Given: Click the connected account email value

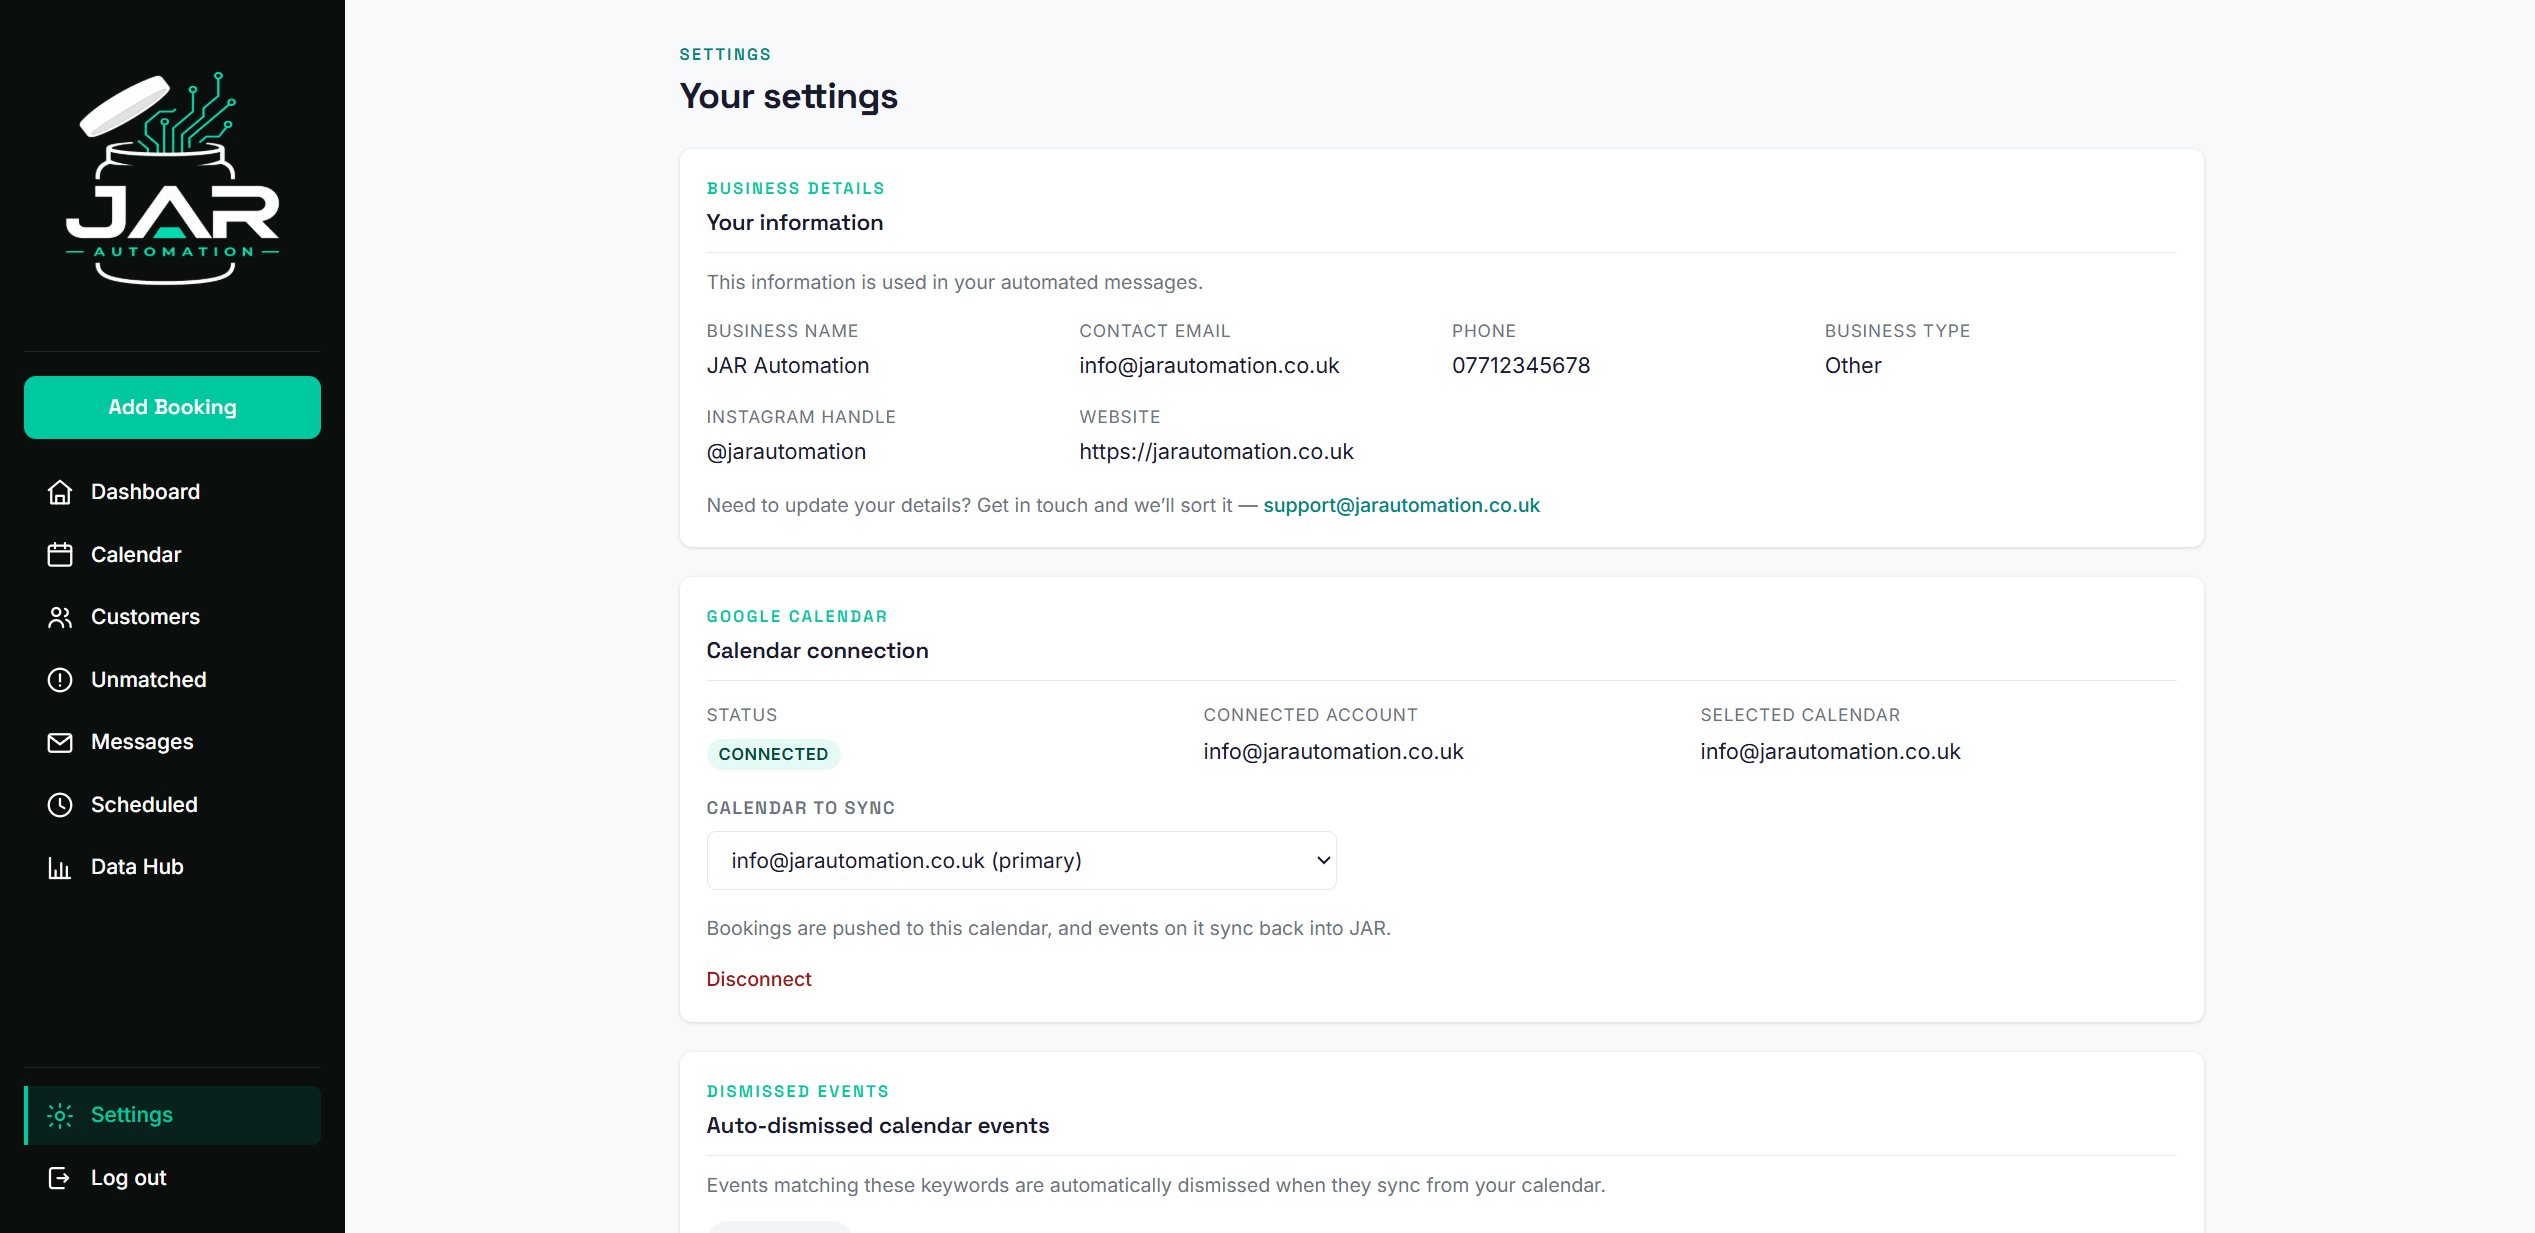Looking at the screenshot, I should tap(1333, 752).
